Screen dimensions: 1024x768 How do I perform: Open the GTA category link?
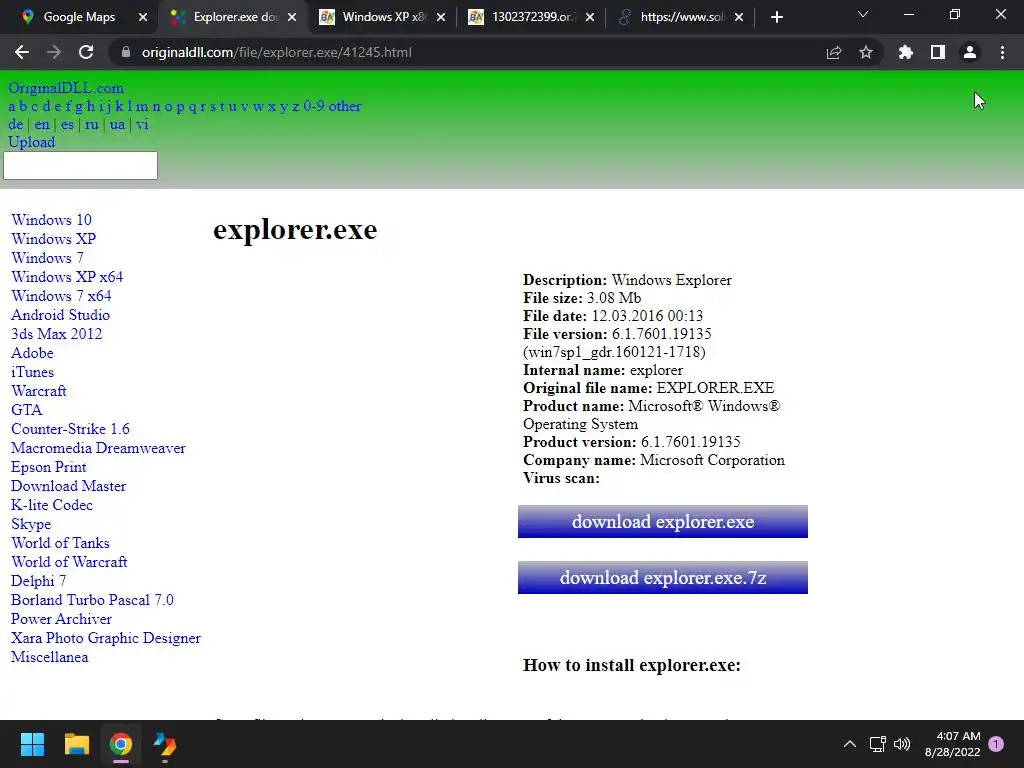pos(27,409)
